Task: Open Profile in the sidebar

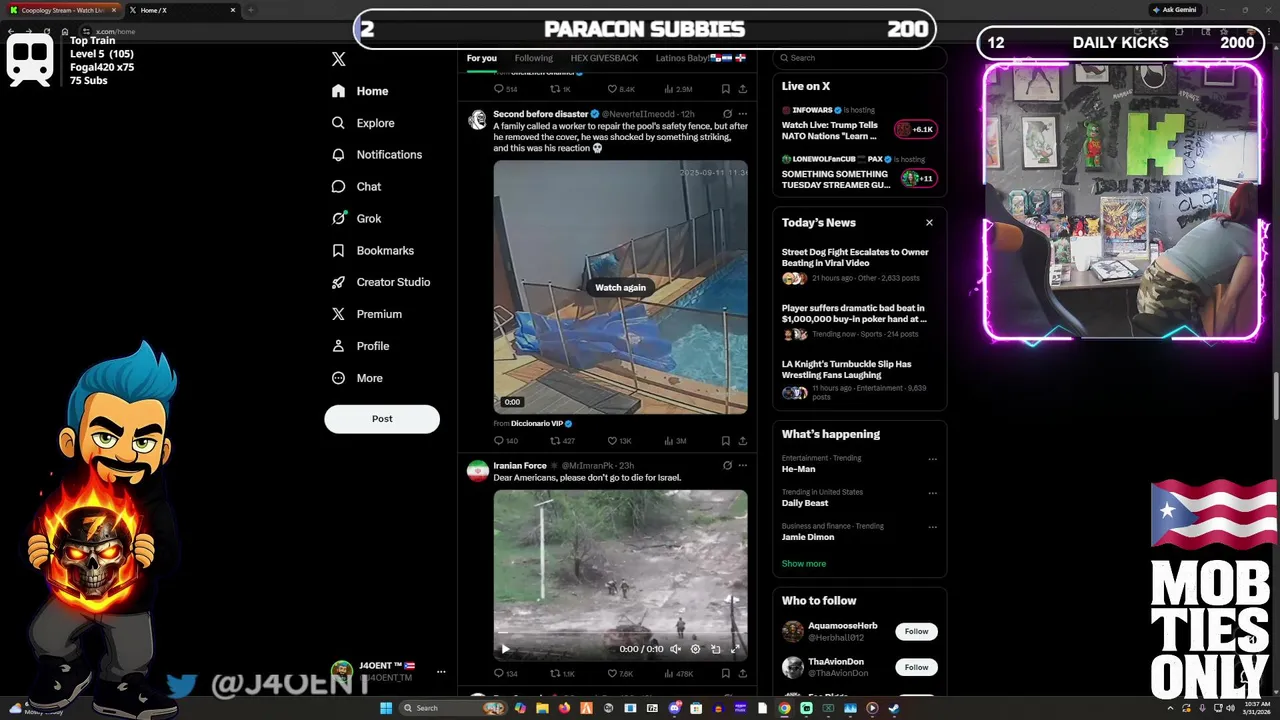Action: pos(360,346)
